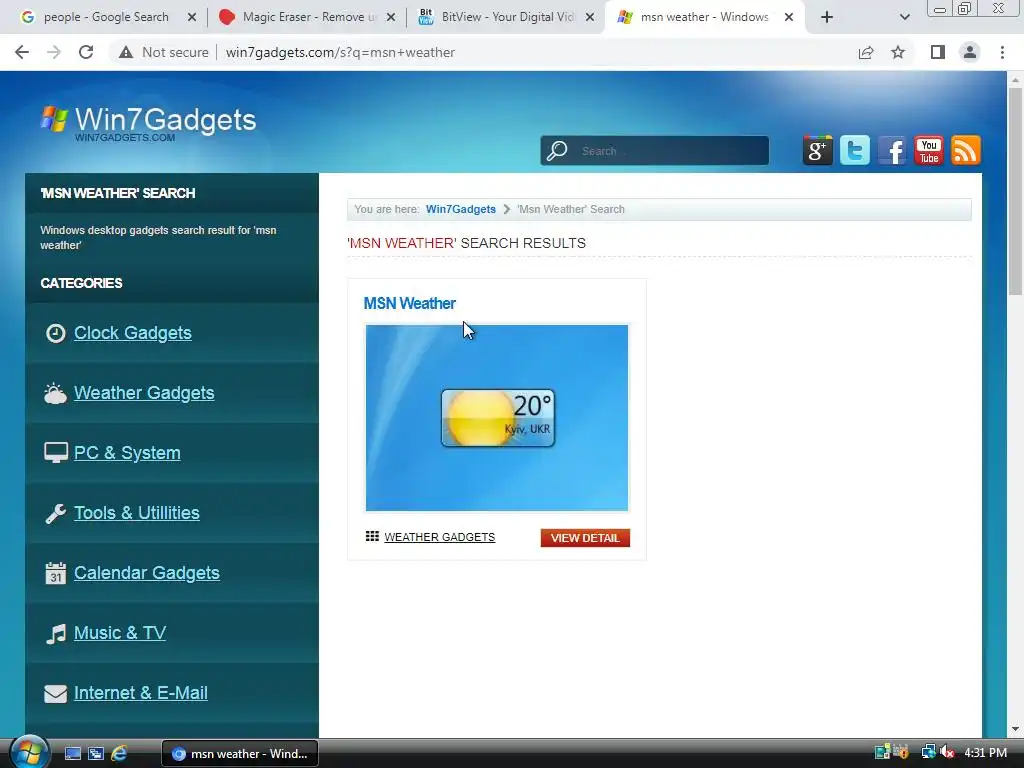Close the Magic Eraser tab

click(x=391, y=17)
